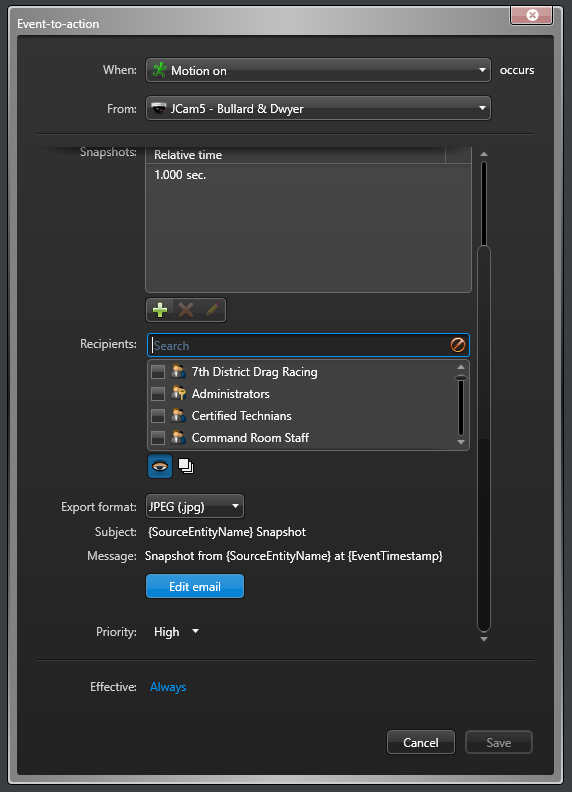Click the Edit email button

[x=195, y=586]
